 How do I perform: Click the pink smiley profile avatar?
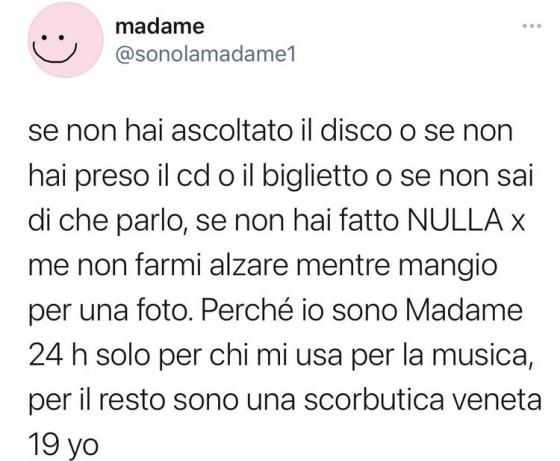point(66,39)
